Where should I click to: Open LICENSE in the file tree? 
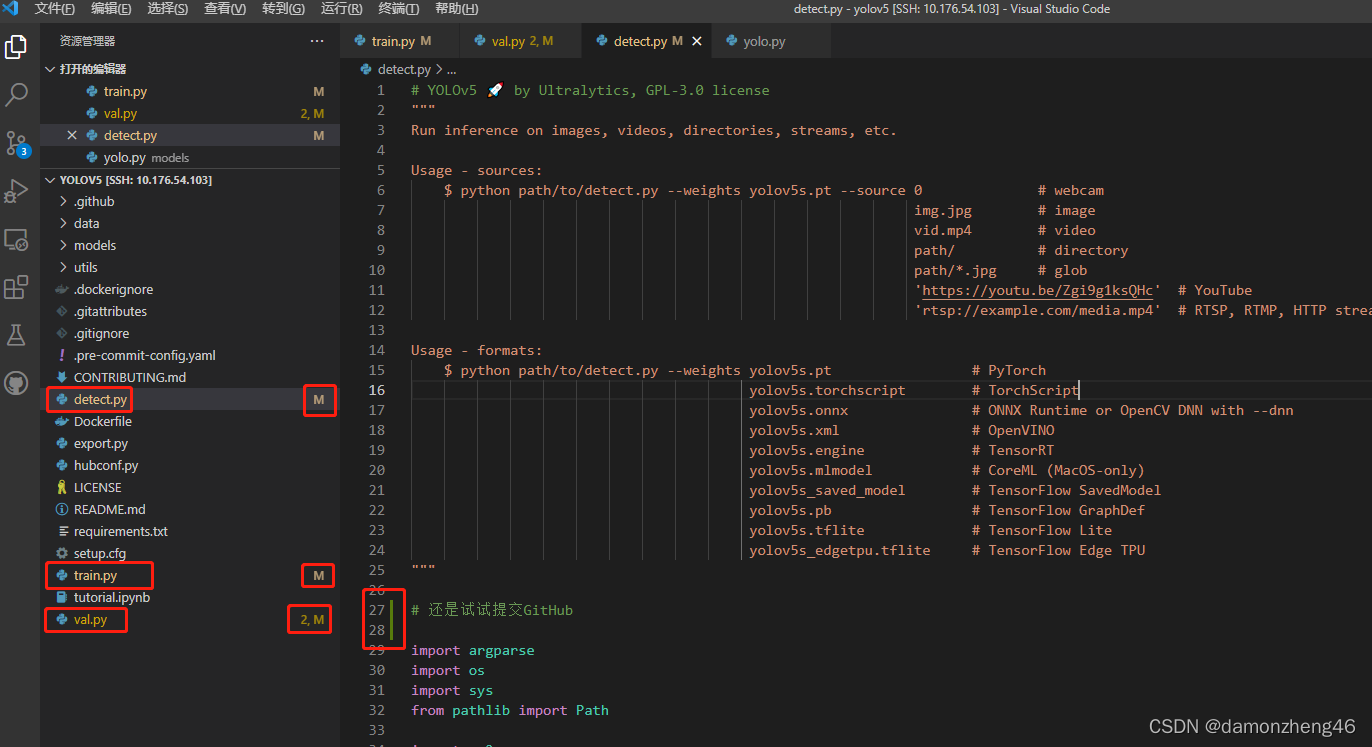(190, 487)
